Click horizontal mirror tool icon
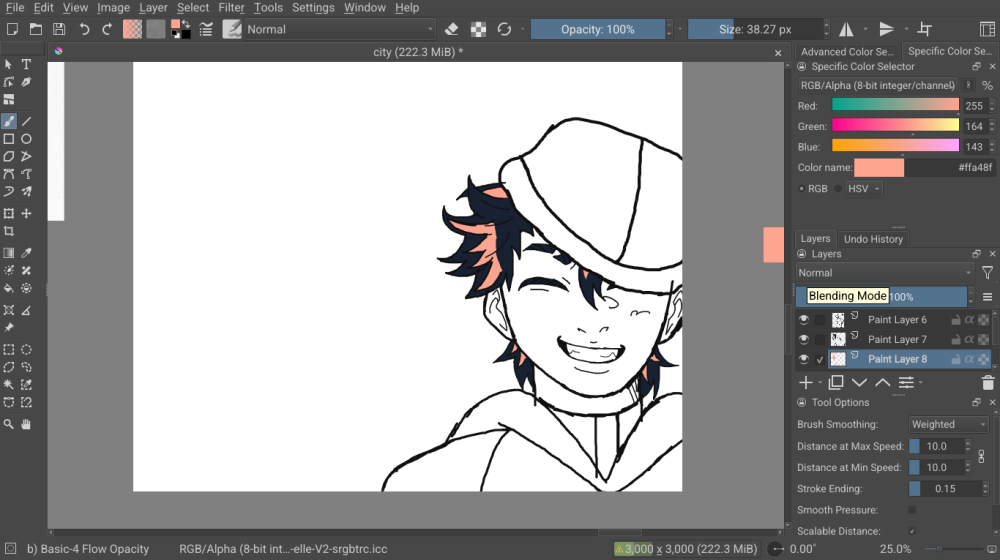This screenshot has height=560, width=1000. click(x=846, y=29)
